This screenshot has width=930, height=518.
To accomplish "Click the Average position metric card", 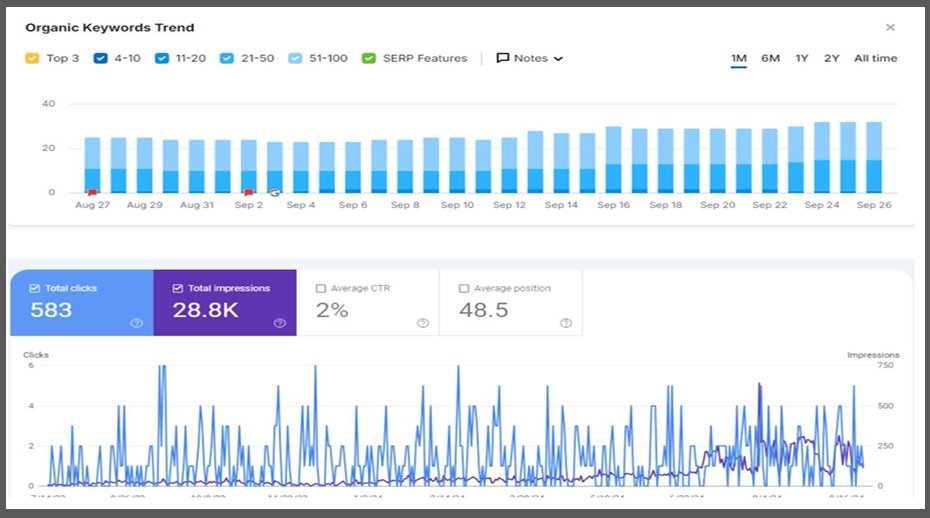I will 510,303.
